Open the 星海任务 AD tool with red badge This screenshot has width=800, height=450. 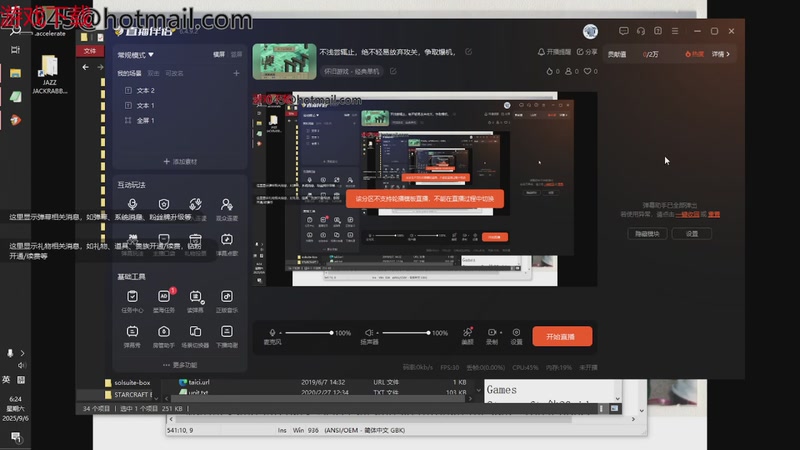coord(164,301)
